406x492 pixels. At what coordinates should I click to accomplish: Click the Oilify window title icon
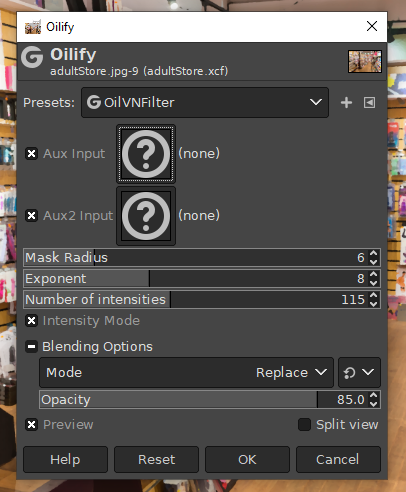(x=33, y=27)
